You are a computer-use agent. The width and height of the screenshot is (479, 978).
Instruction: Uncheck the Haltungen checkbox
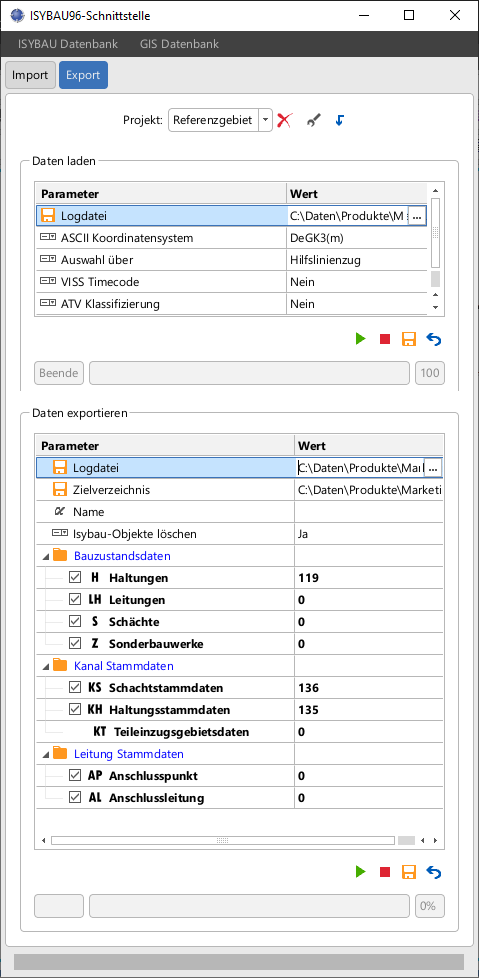75,578
